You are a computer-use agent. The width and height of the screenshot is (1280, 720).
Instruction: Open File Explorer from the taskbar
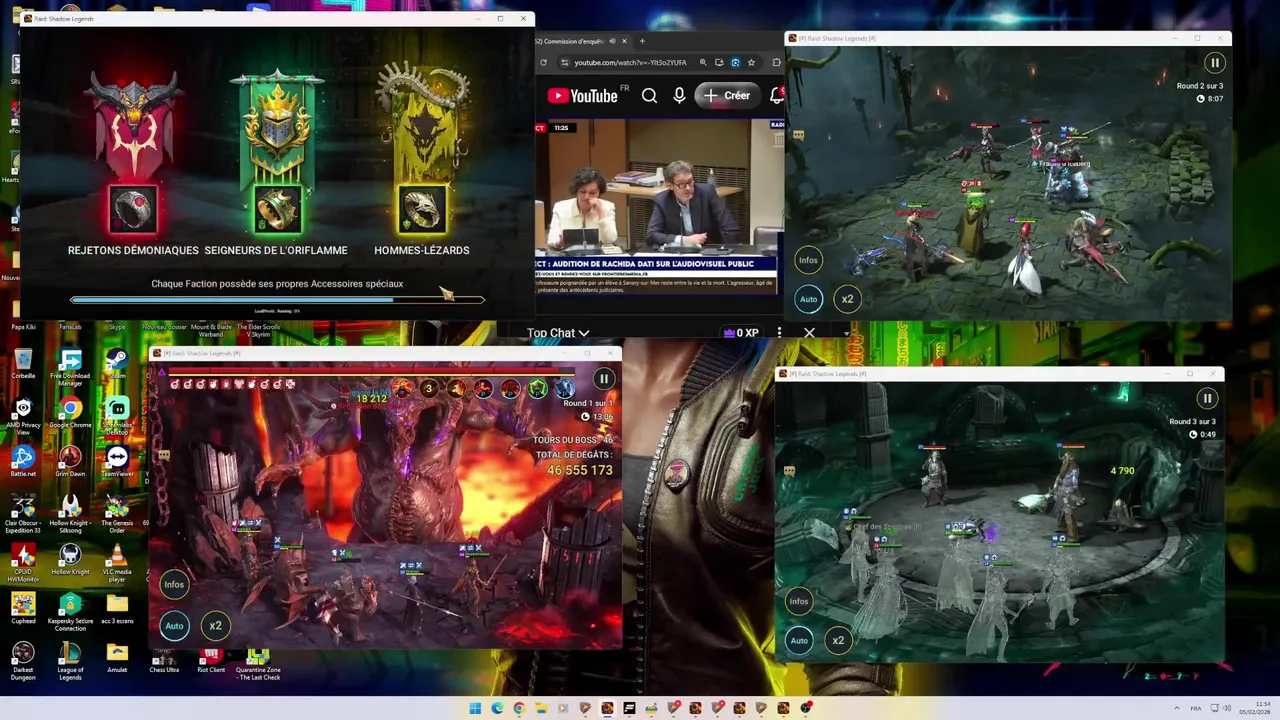tap(541, 708)
